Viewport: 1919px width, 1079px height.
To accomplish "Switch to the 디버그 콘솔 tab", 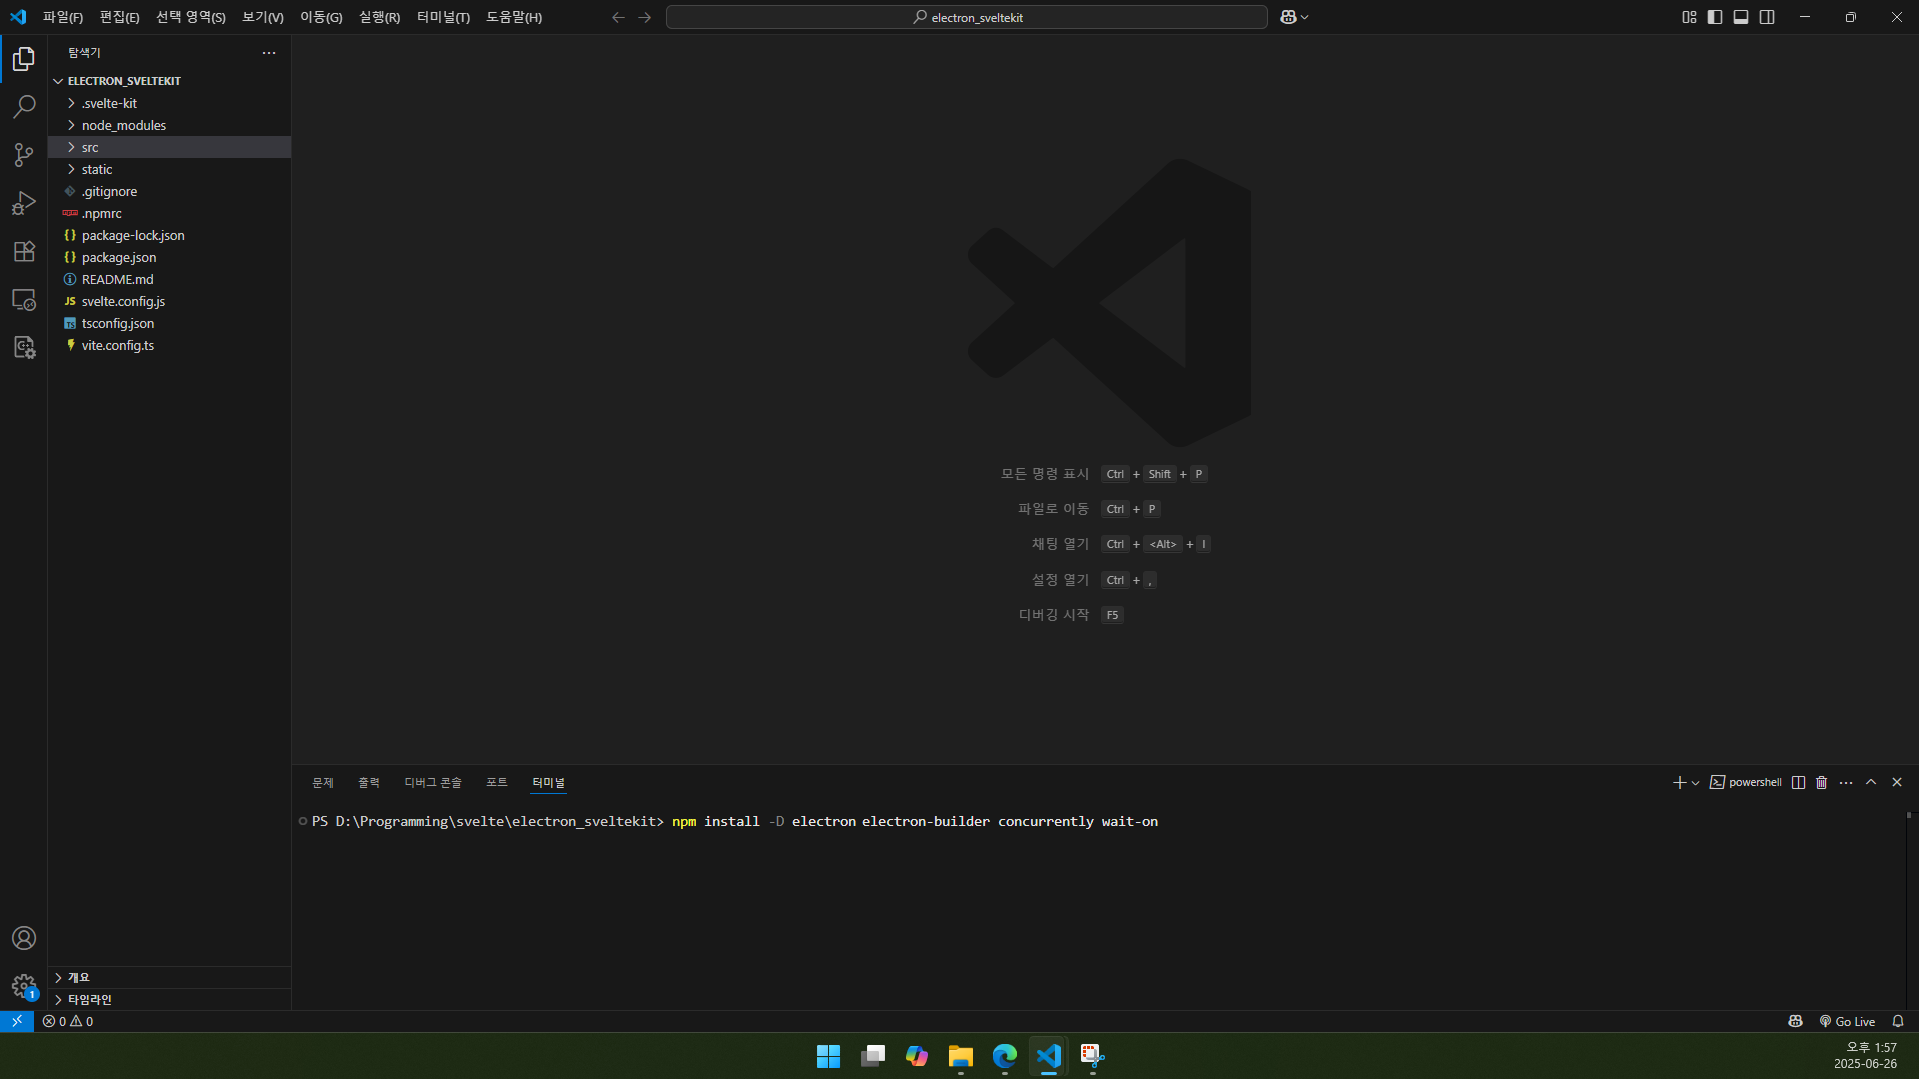I will 433,782.
